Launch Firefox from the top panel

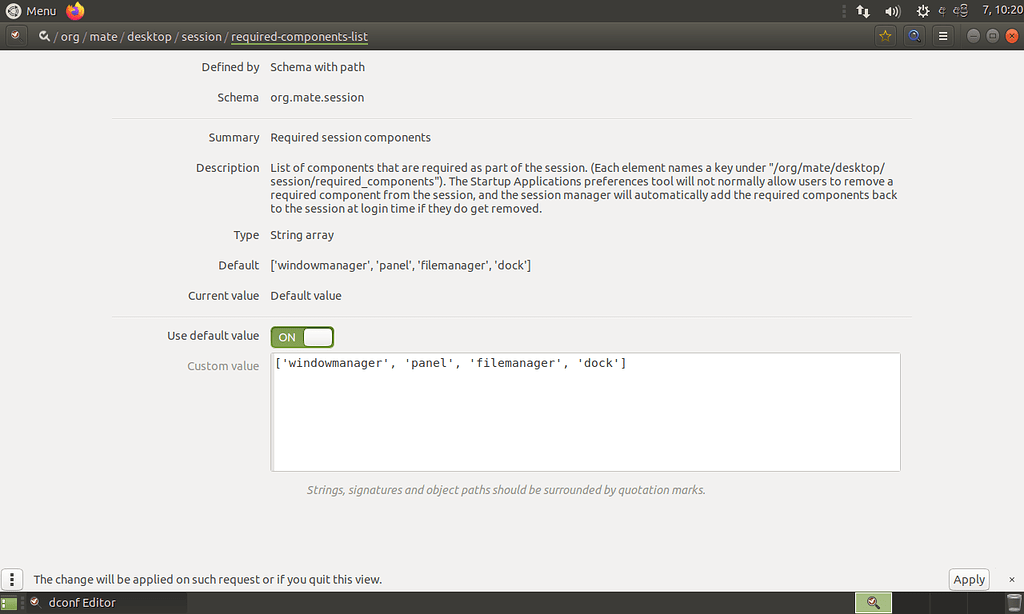point(76,11)
